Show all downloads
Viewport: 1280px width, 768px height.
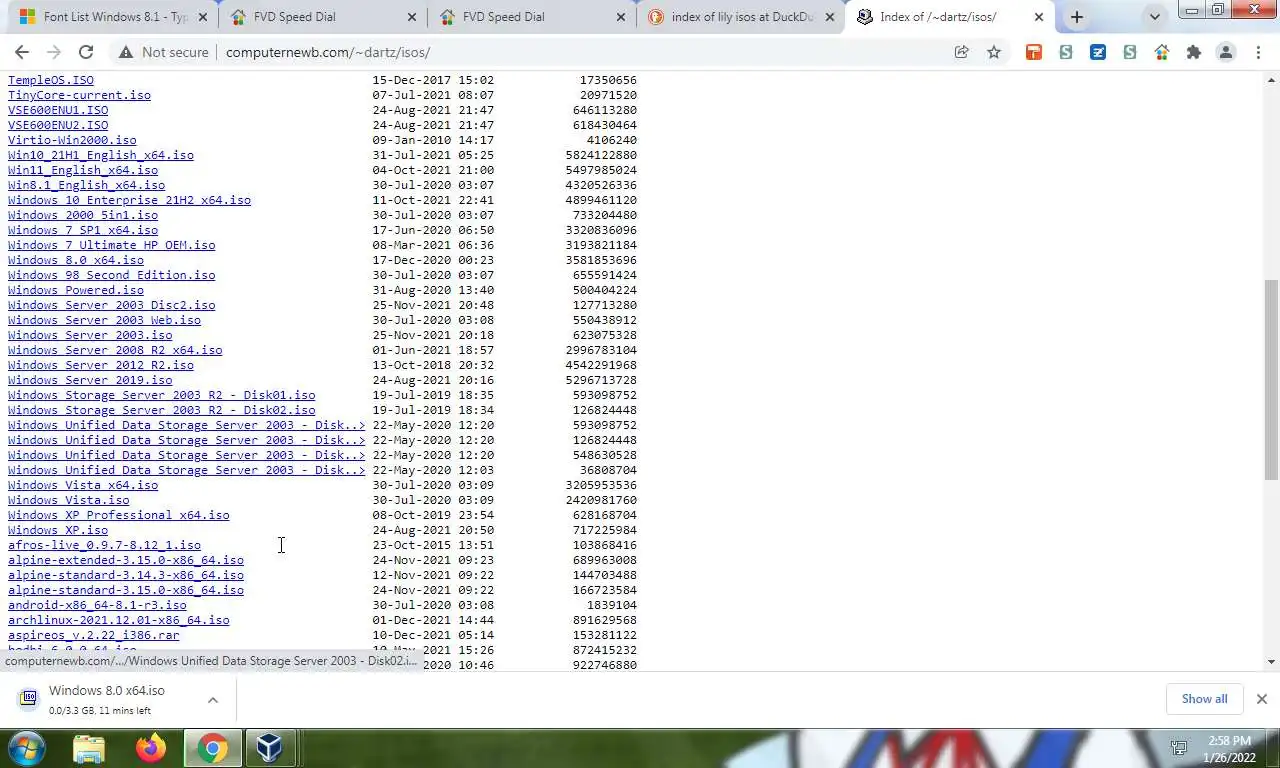[x=1204, y=699]
